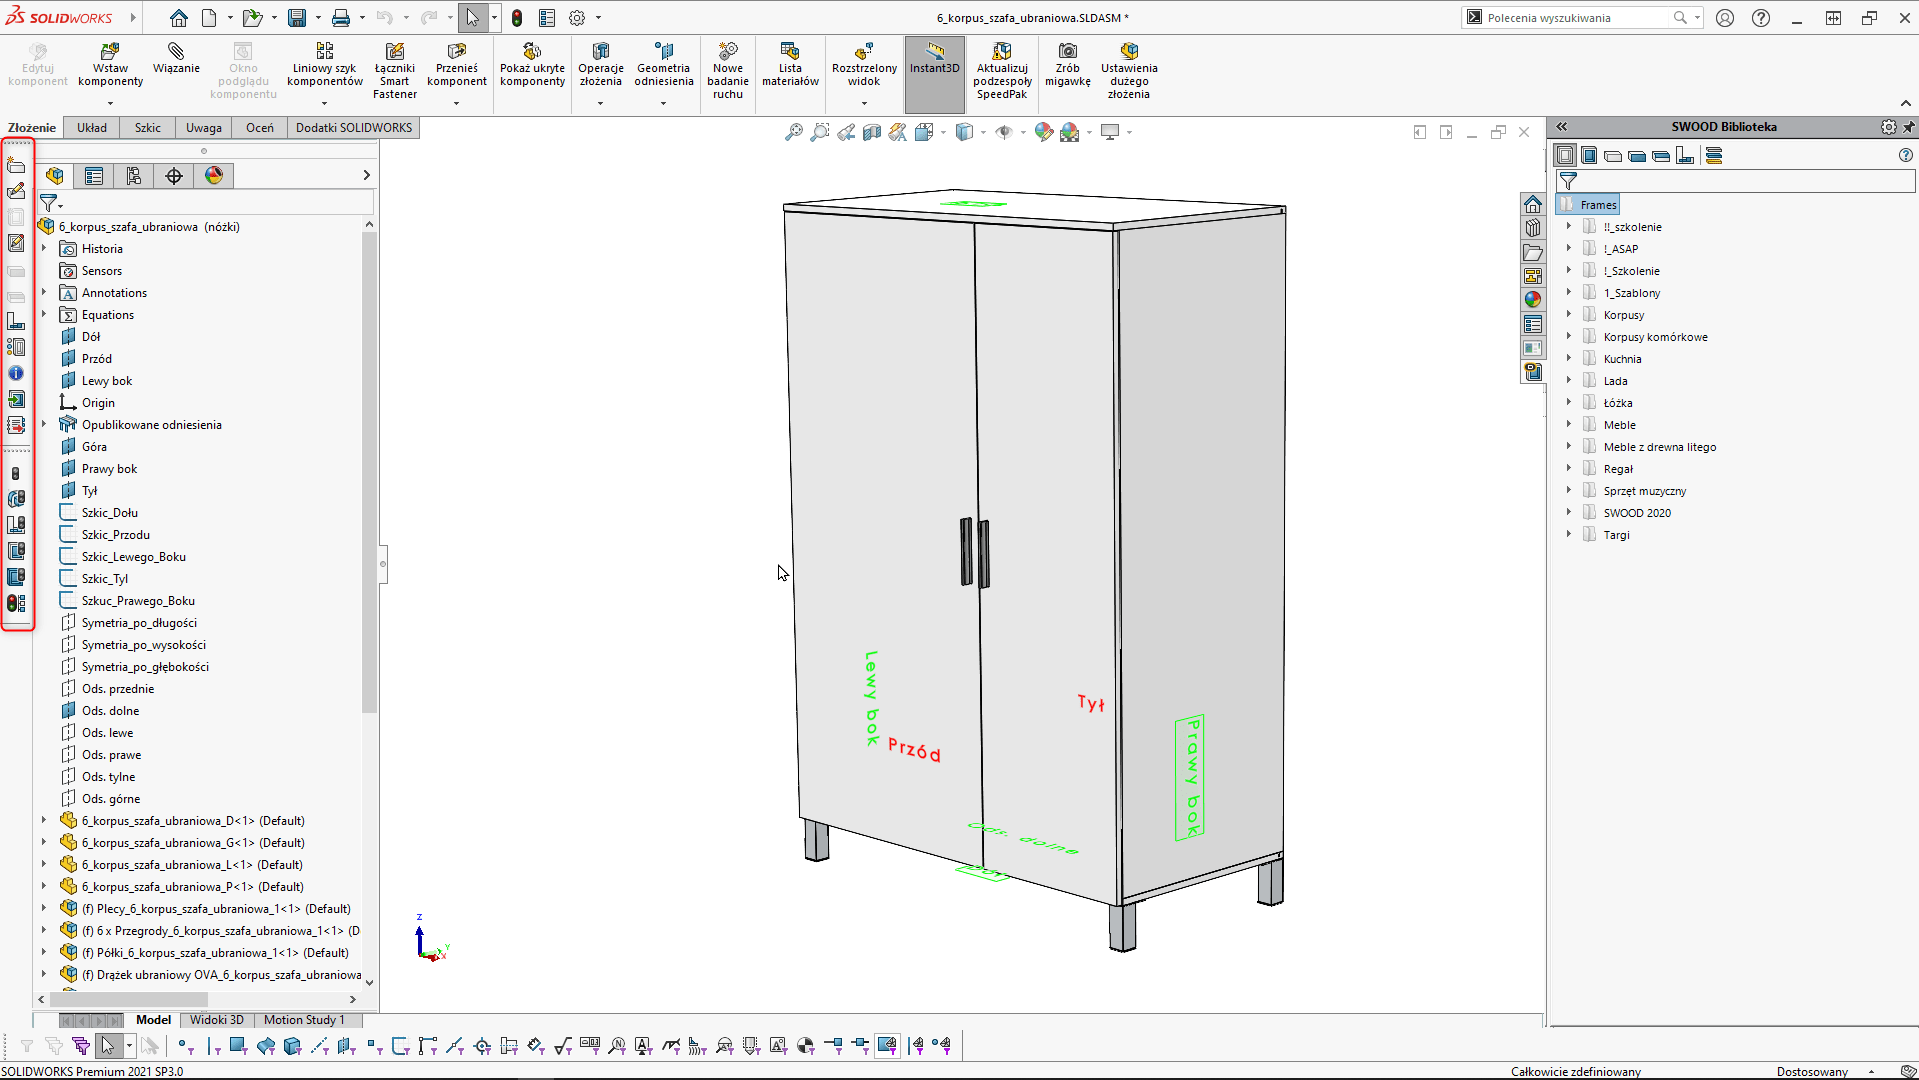1919x1080 pixels.
Task: Open Edit appearance color sphere in view toolbar
Action: click(1043, 132)
